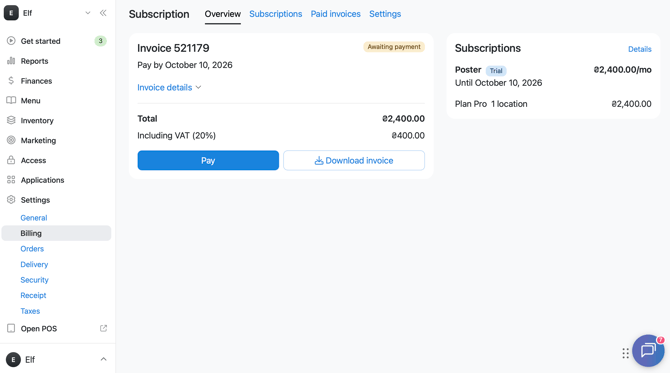
Task: Click the Elf account avatar at top
Action: pyautogui.click(x=11, y=13)
